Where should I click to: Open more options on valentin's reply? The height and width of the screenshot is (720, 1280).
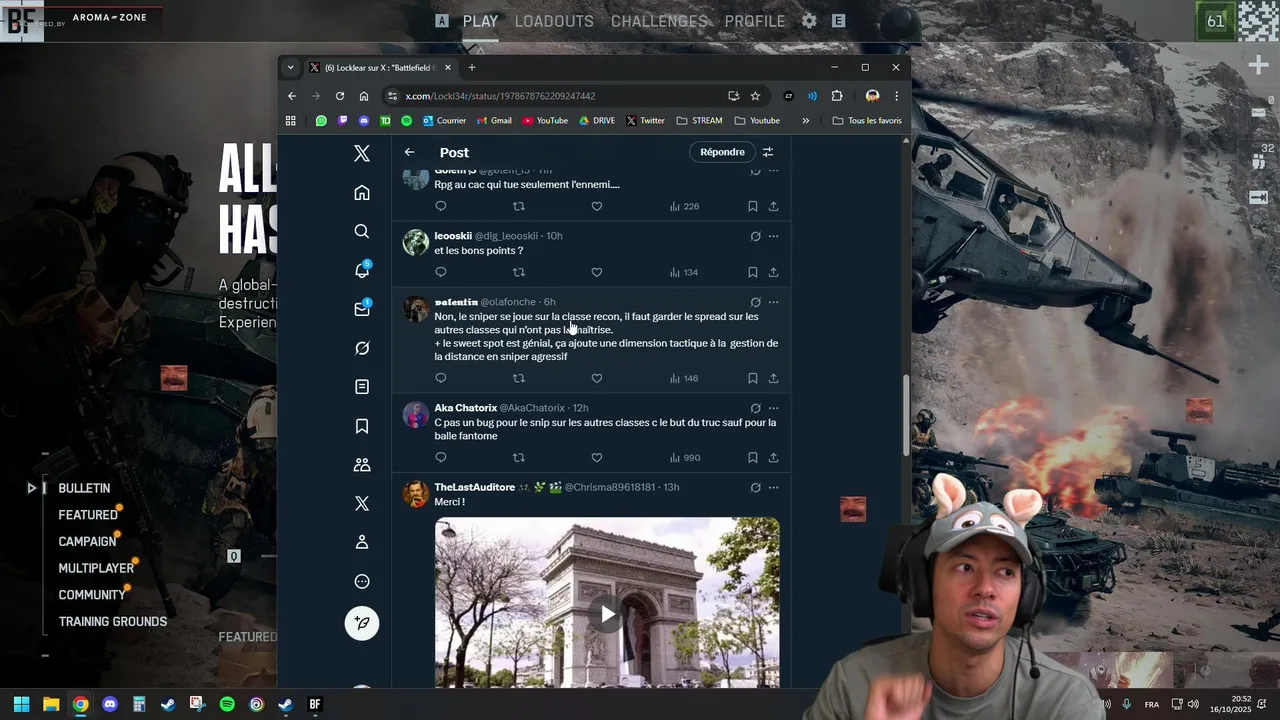pyautogui.click(x=773, y=302)
